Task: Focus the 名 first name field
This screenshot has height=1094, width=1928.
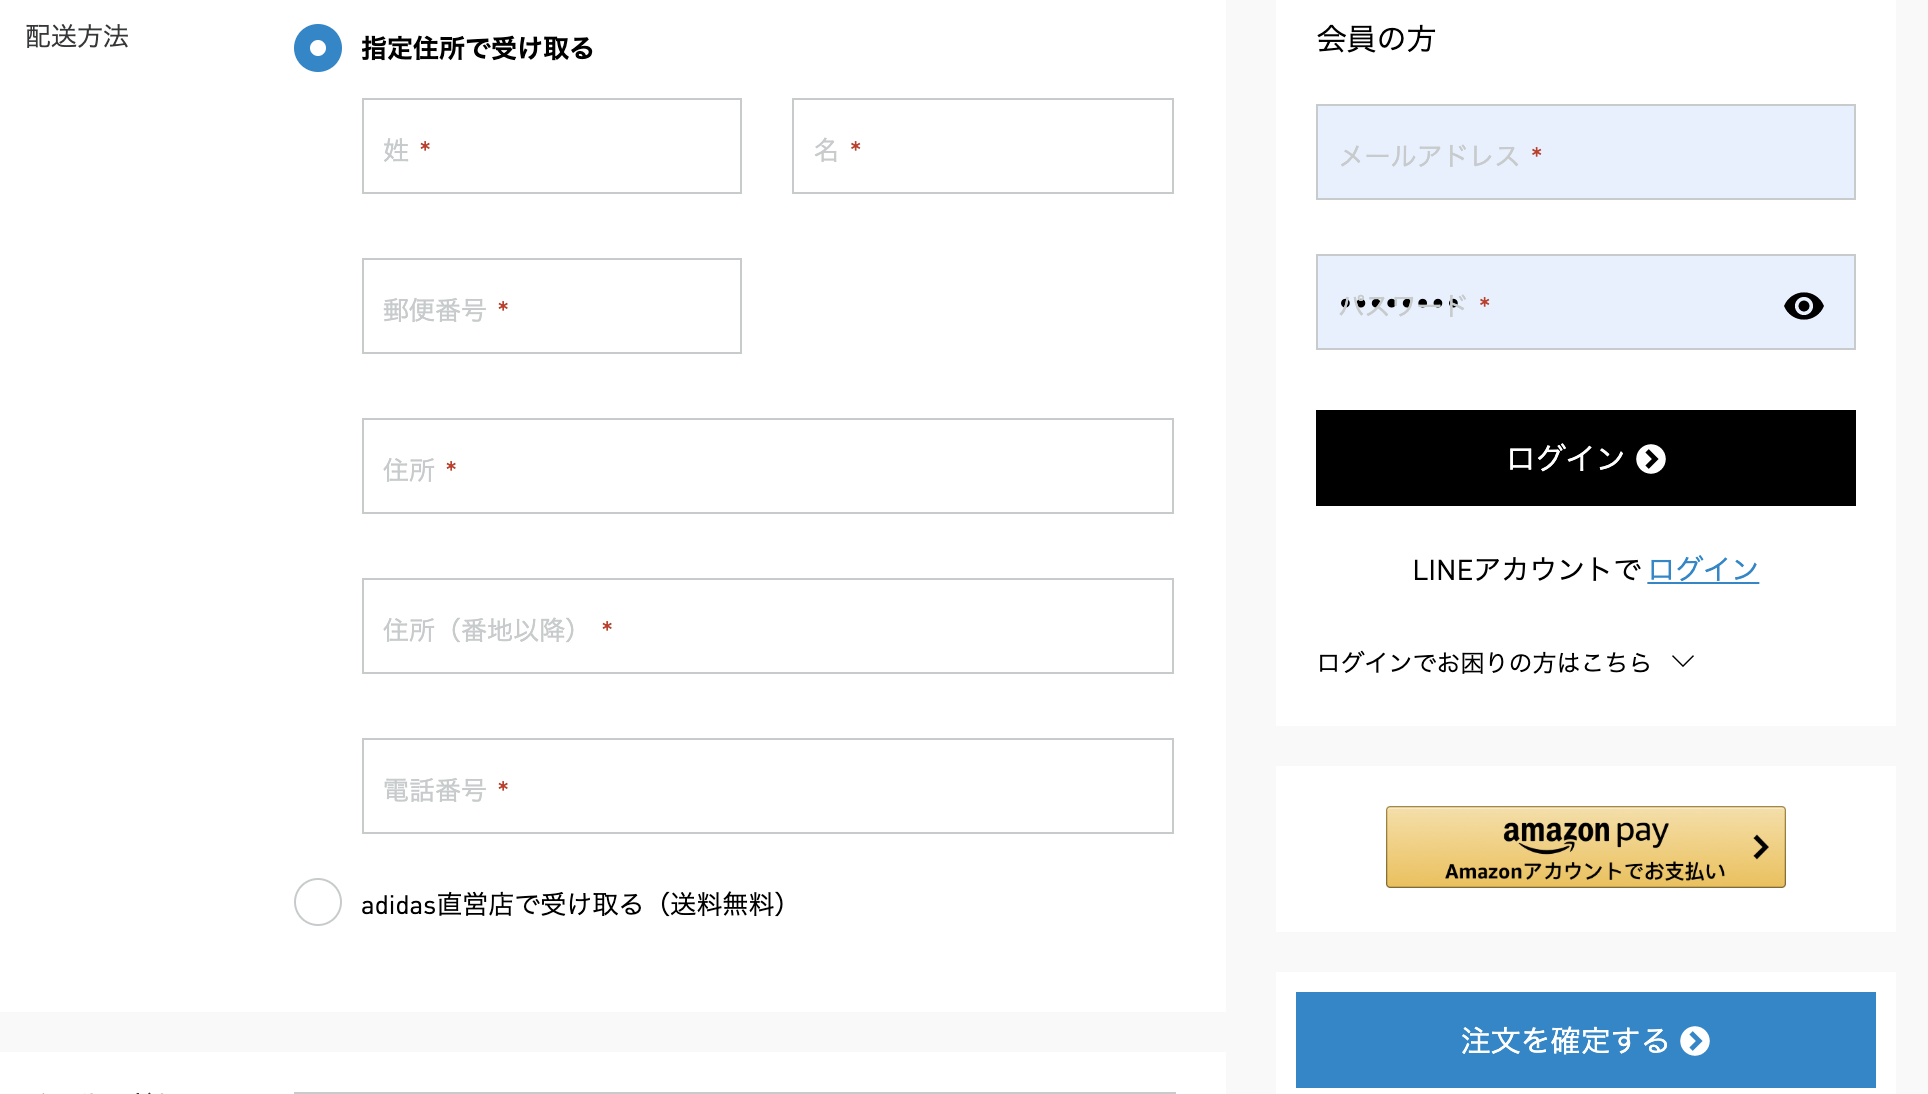Action: [983, 146]
